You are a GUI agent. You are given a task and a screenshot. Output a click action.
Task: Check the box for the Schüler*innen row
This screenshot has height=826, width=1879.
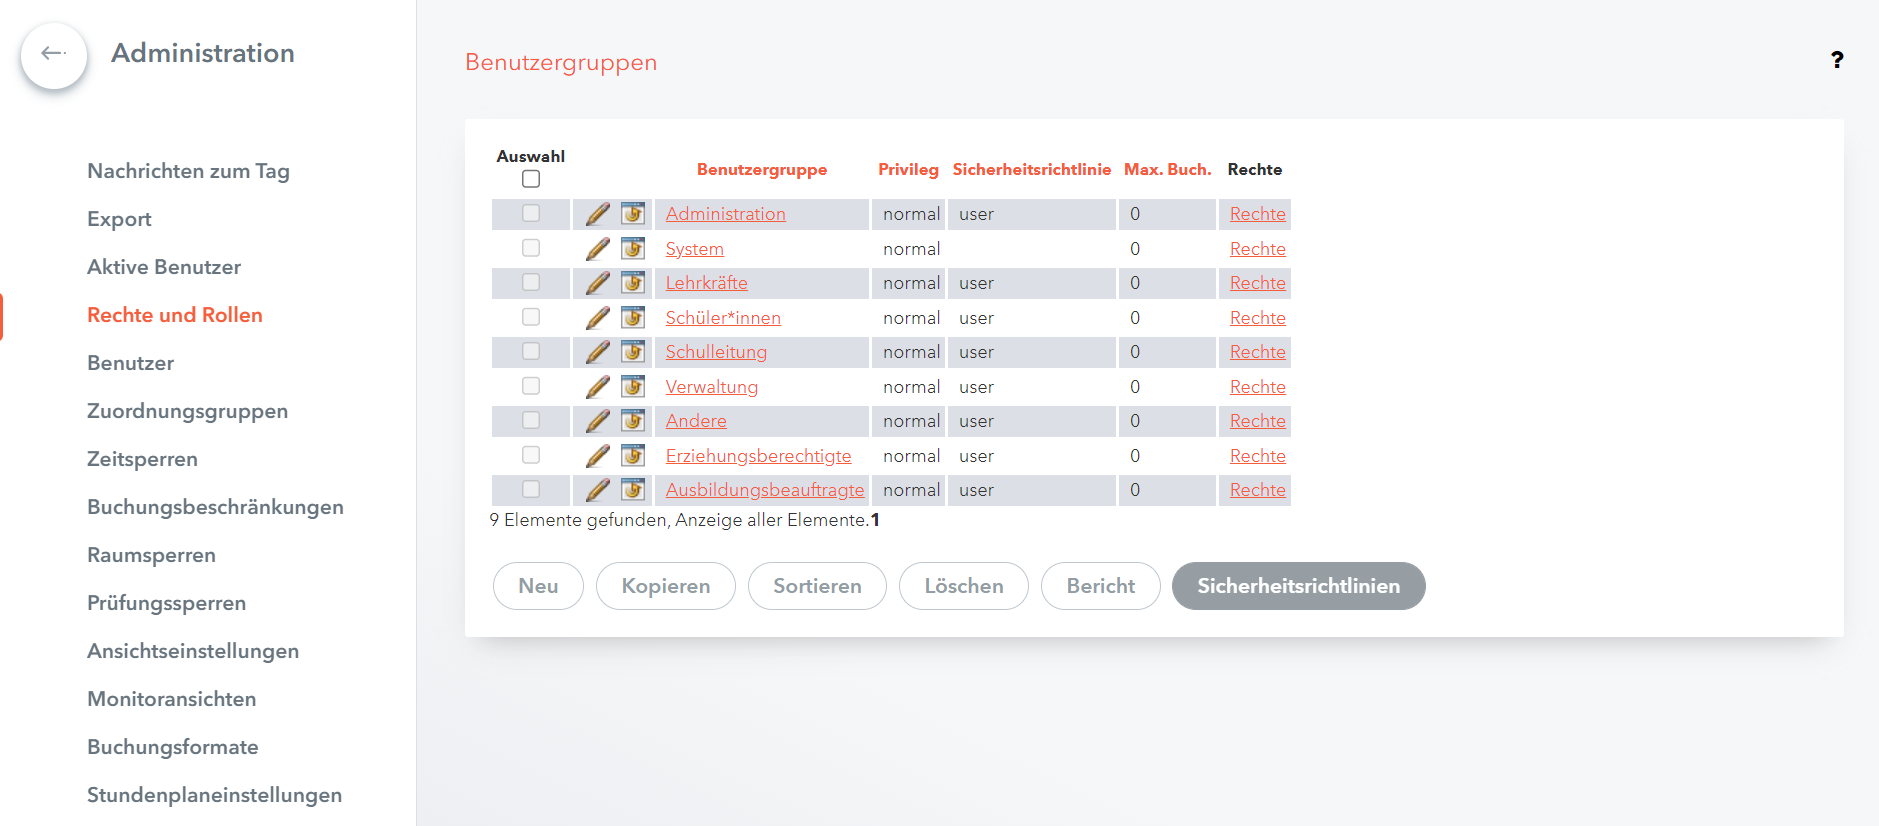click(531, 318)
